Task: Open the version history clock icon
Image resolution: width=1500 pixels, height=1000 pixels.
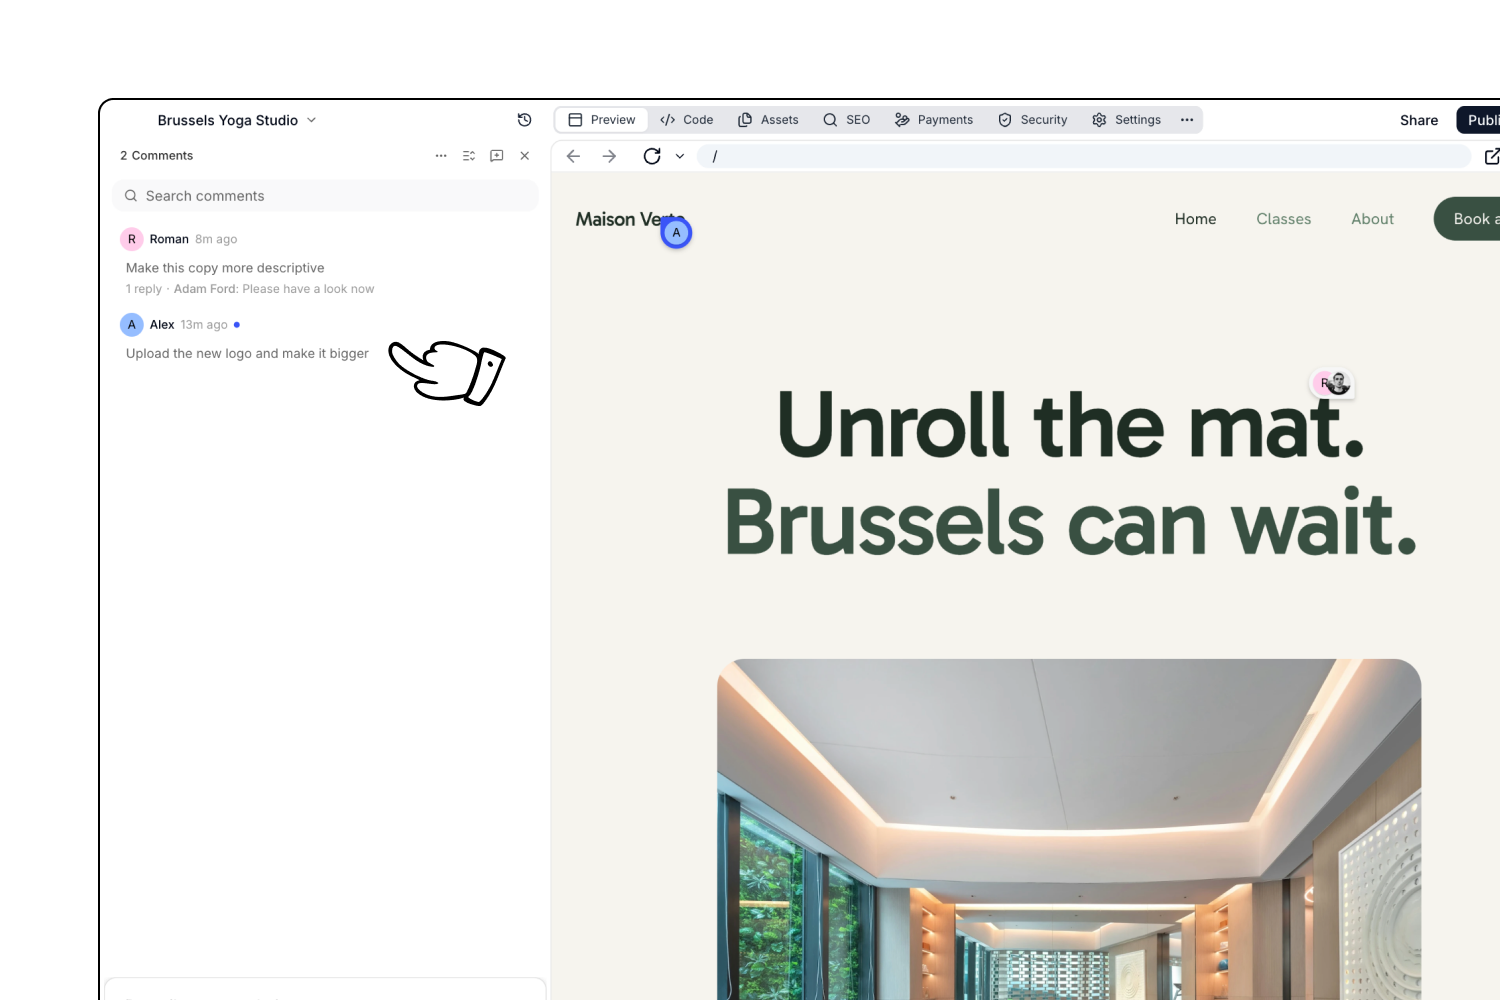Action: (x=524, y=120)
